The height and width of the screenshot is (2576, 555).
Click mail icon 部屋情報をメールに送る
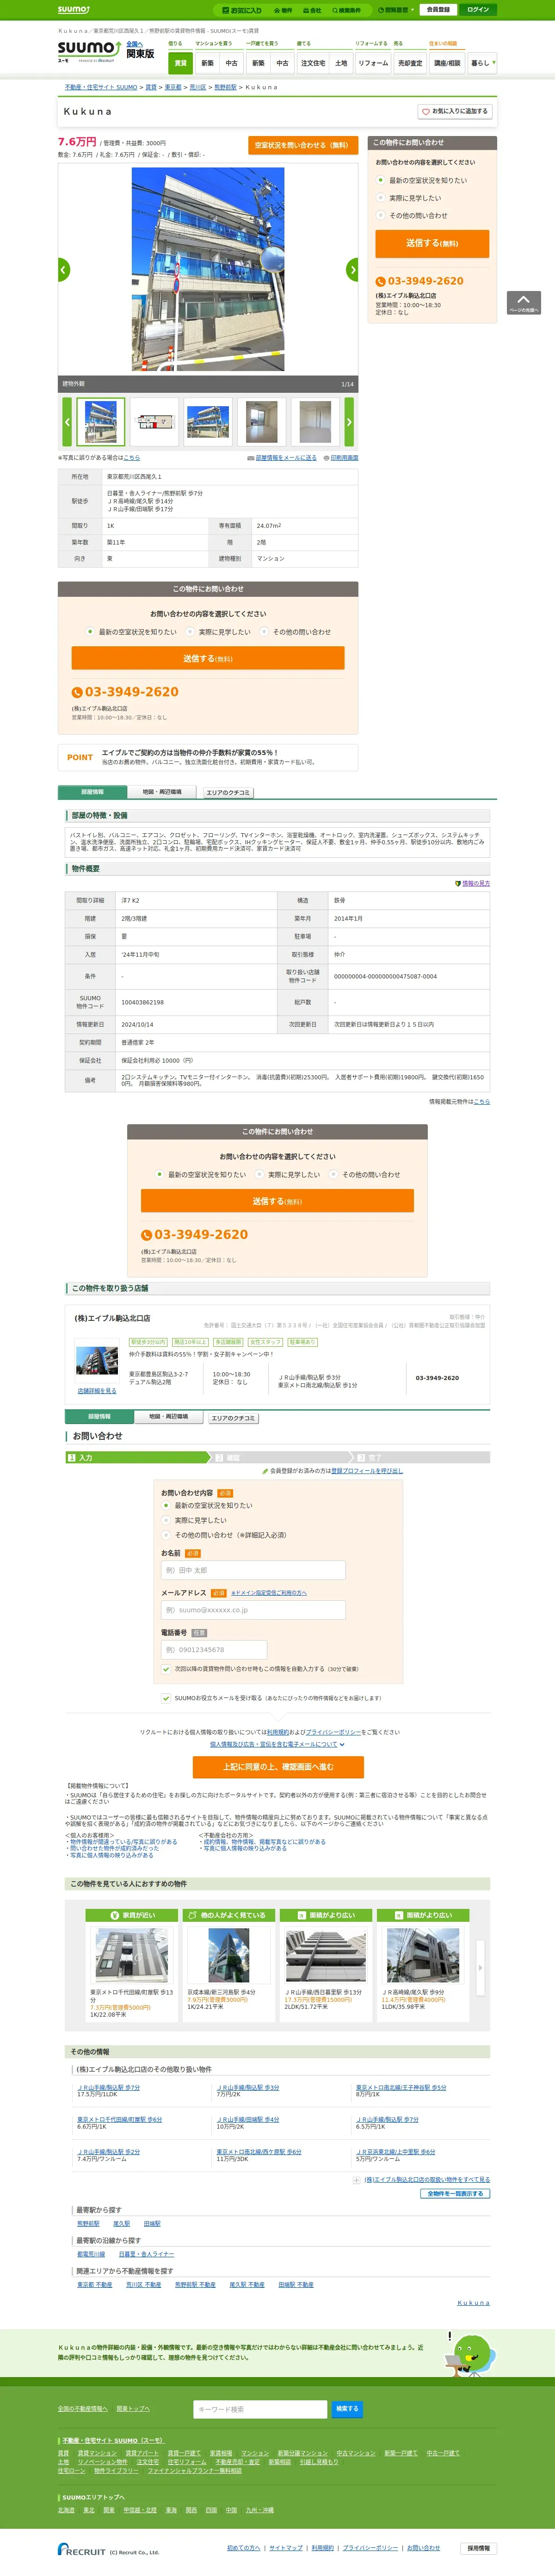(x=281, y=458)
